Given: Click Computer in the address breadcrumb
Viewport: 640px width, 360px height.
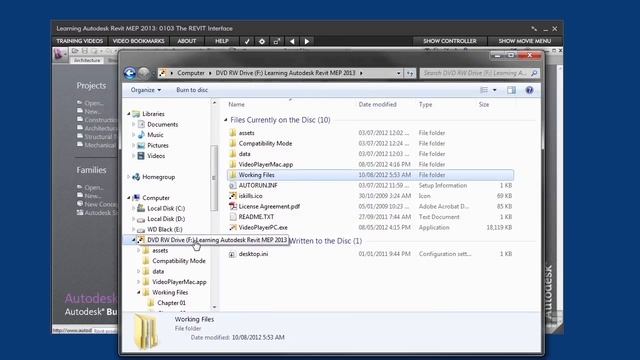Looking at the screenshot, I should point(191,73).
